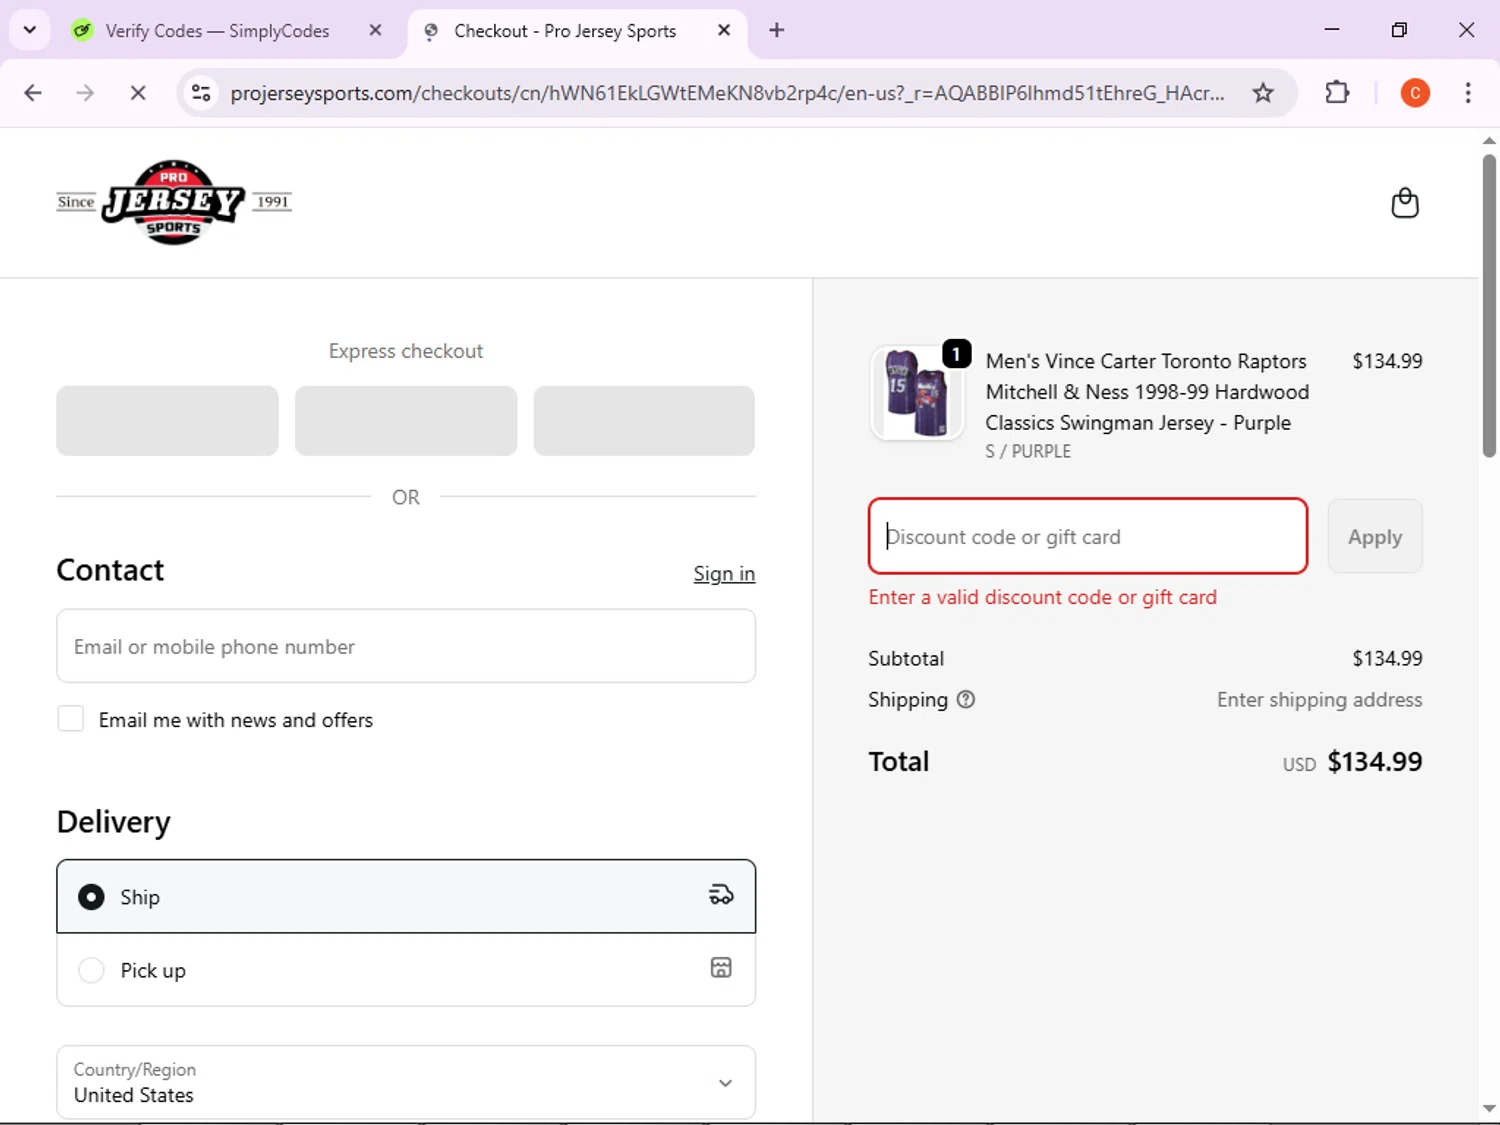Check Email me with news and offers

click(x=71, y=719)
